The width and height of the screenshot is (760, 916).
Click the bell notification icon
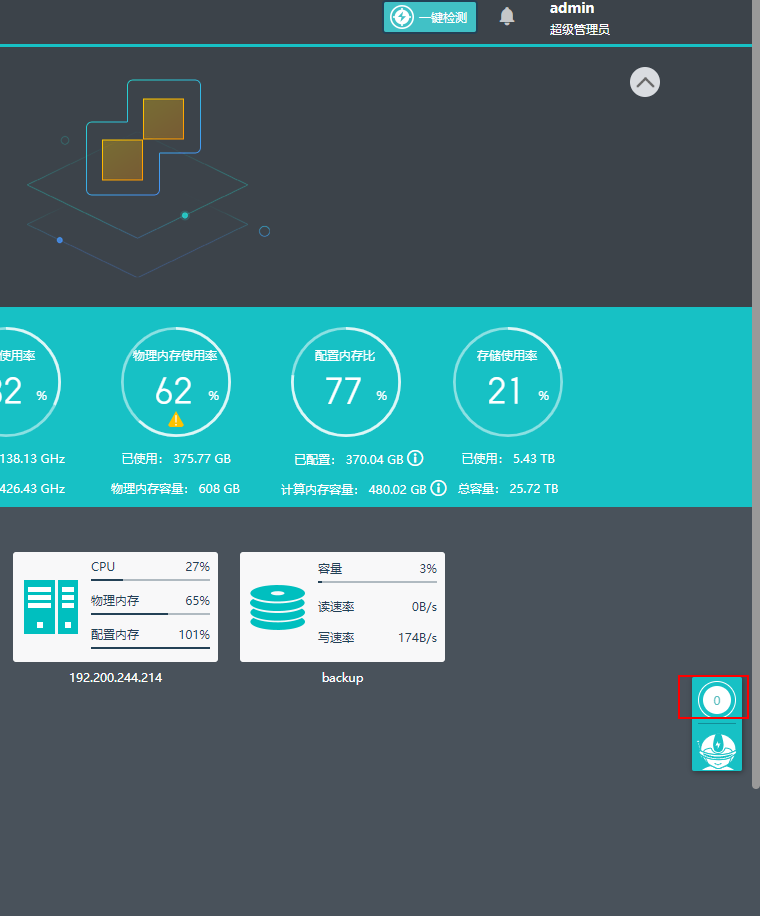(507, 17)
